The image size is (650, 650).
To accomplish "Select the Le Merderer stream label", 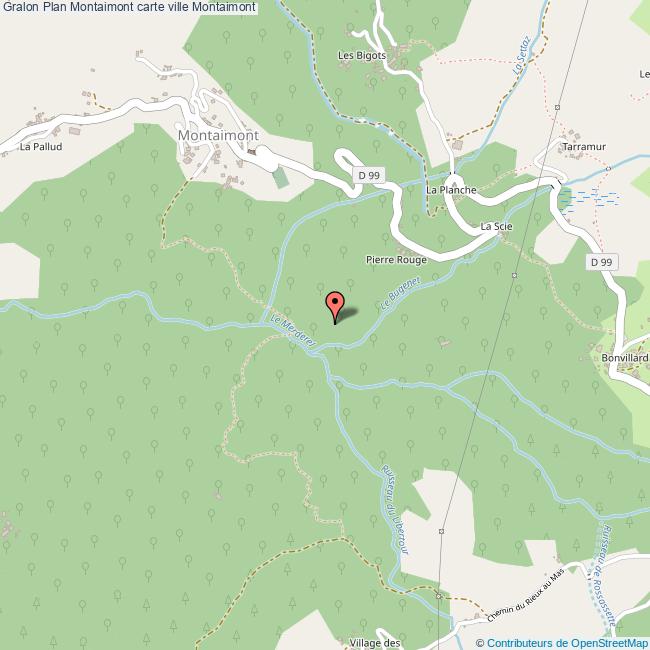I will click(293, 330).
